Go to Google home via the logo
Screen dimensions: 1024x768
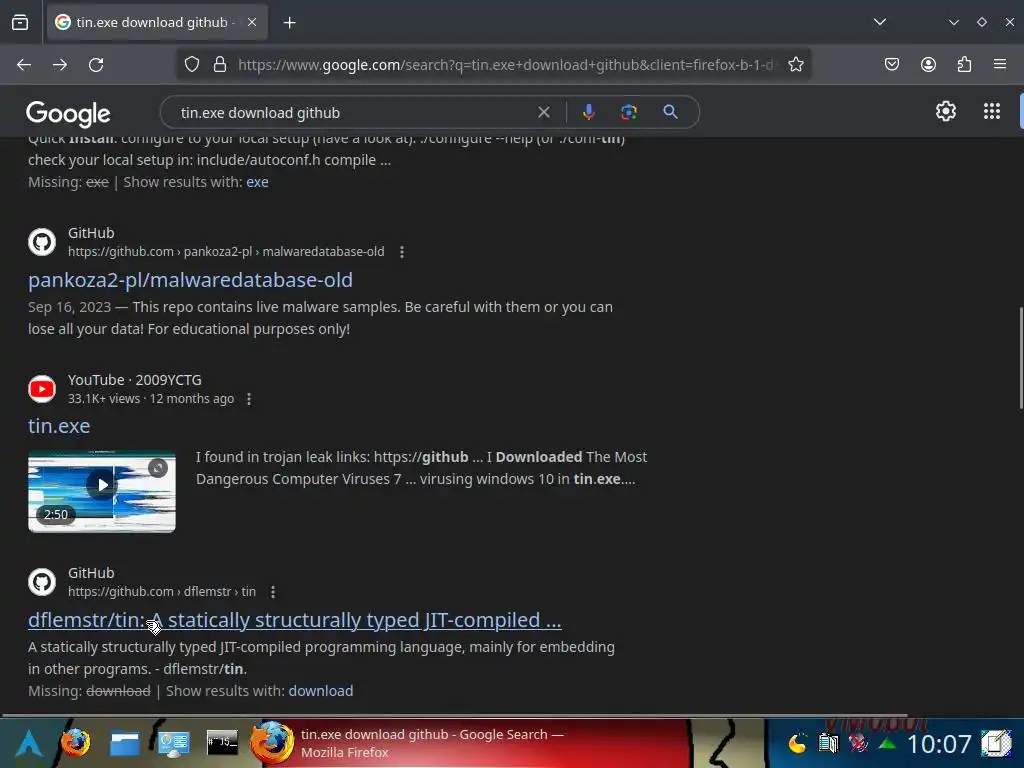(x=68, y=114)
